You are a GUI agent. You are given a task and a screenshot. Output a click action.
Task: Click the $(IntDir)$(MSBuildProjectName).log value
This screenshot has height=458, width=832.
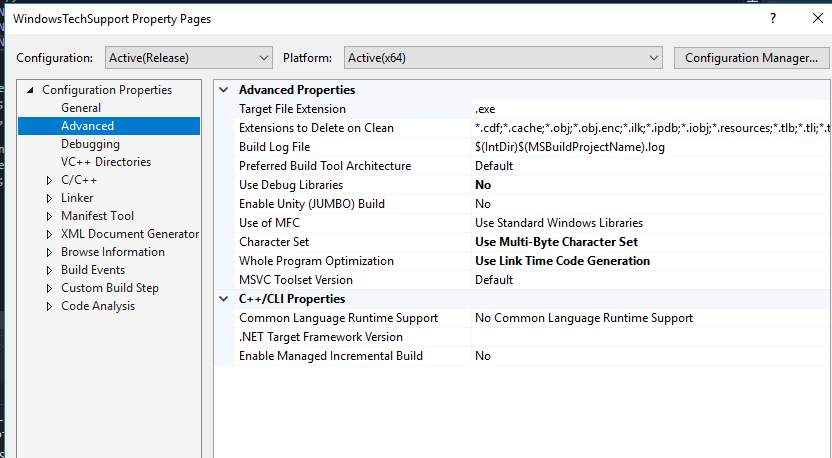coord(569,147)
